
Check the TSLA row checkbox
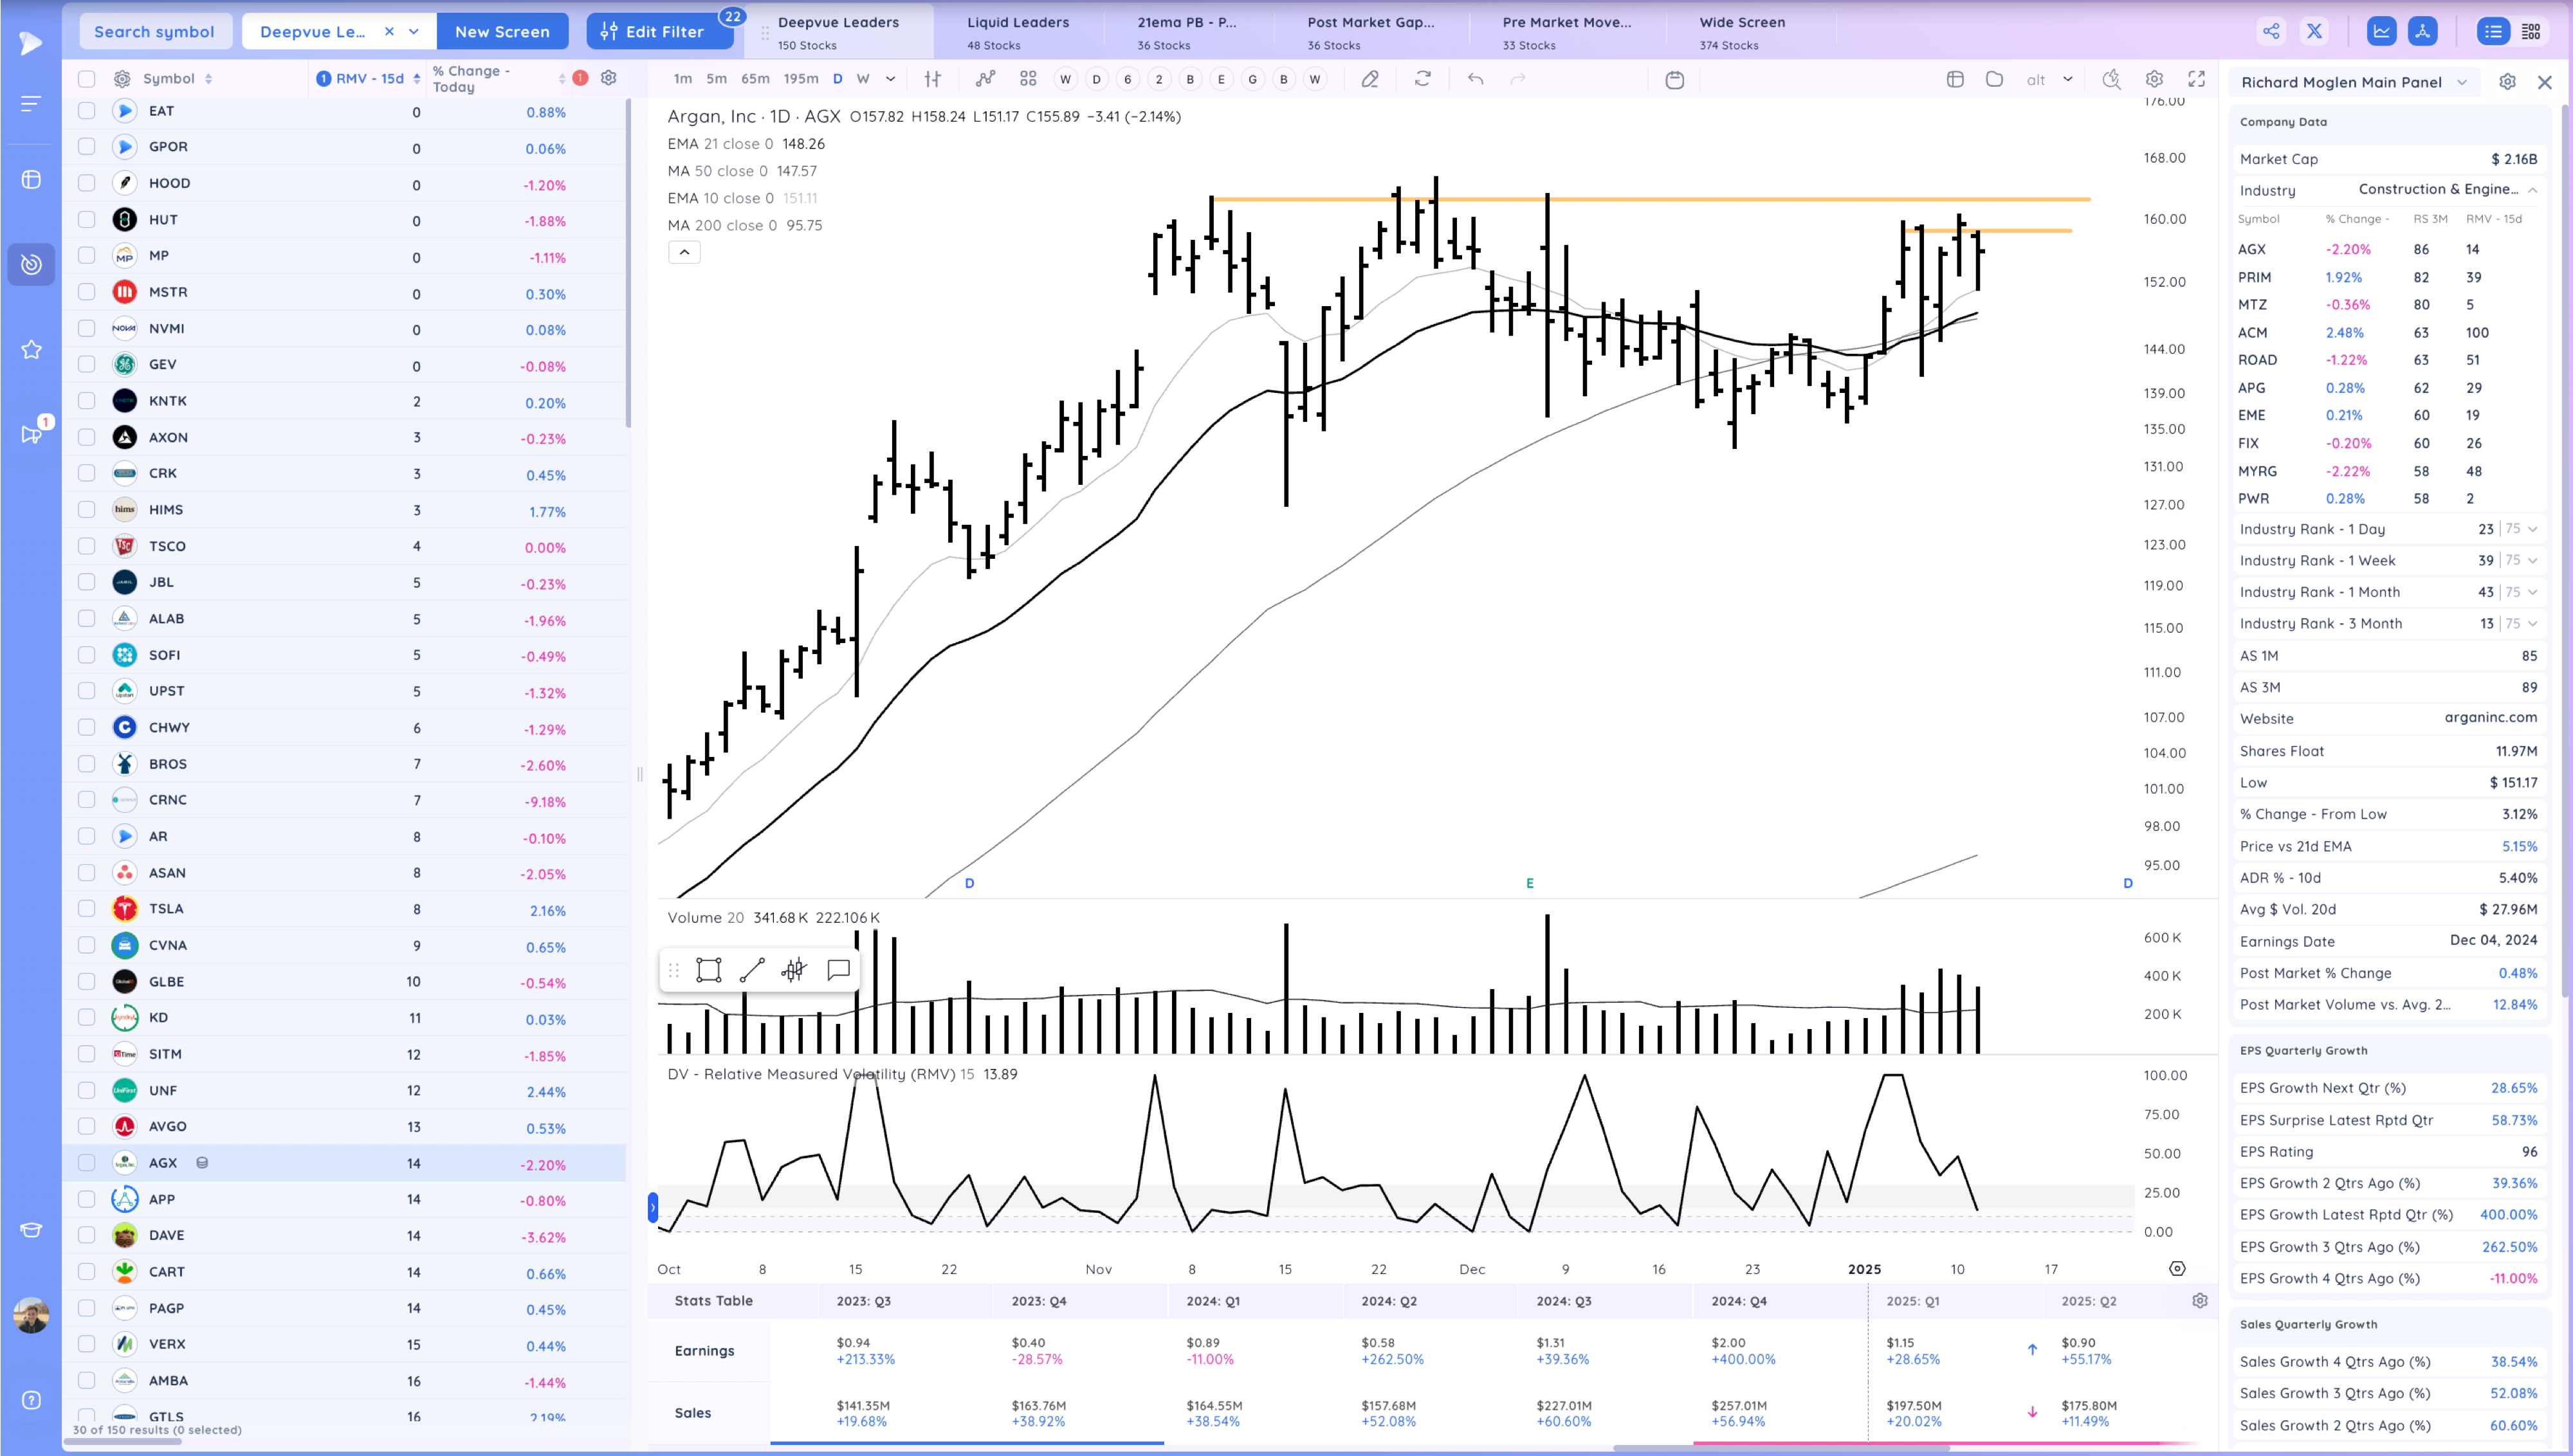point(87,908)
